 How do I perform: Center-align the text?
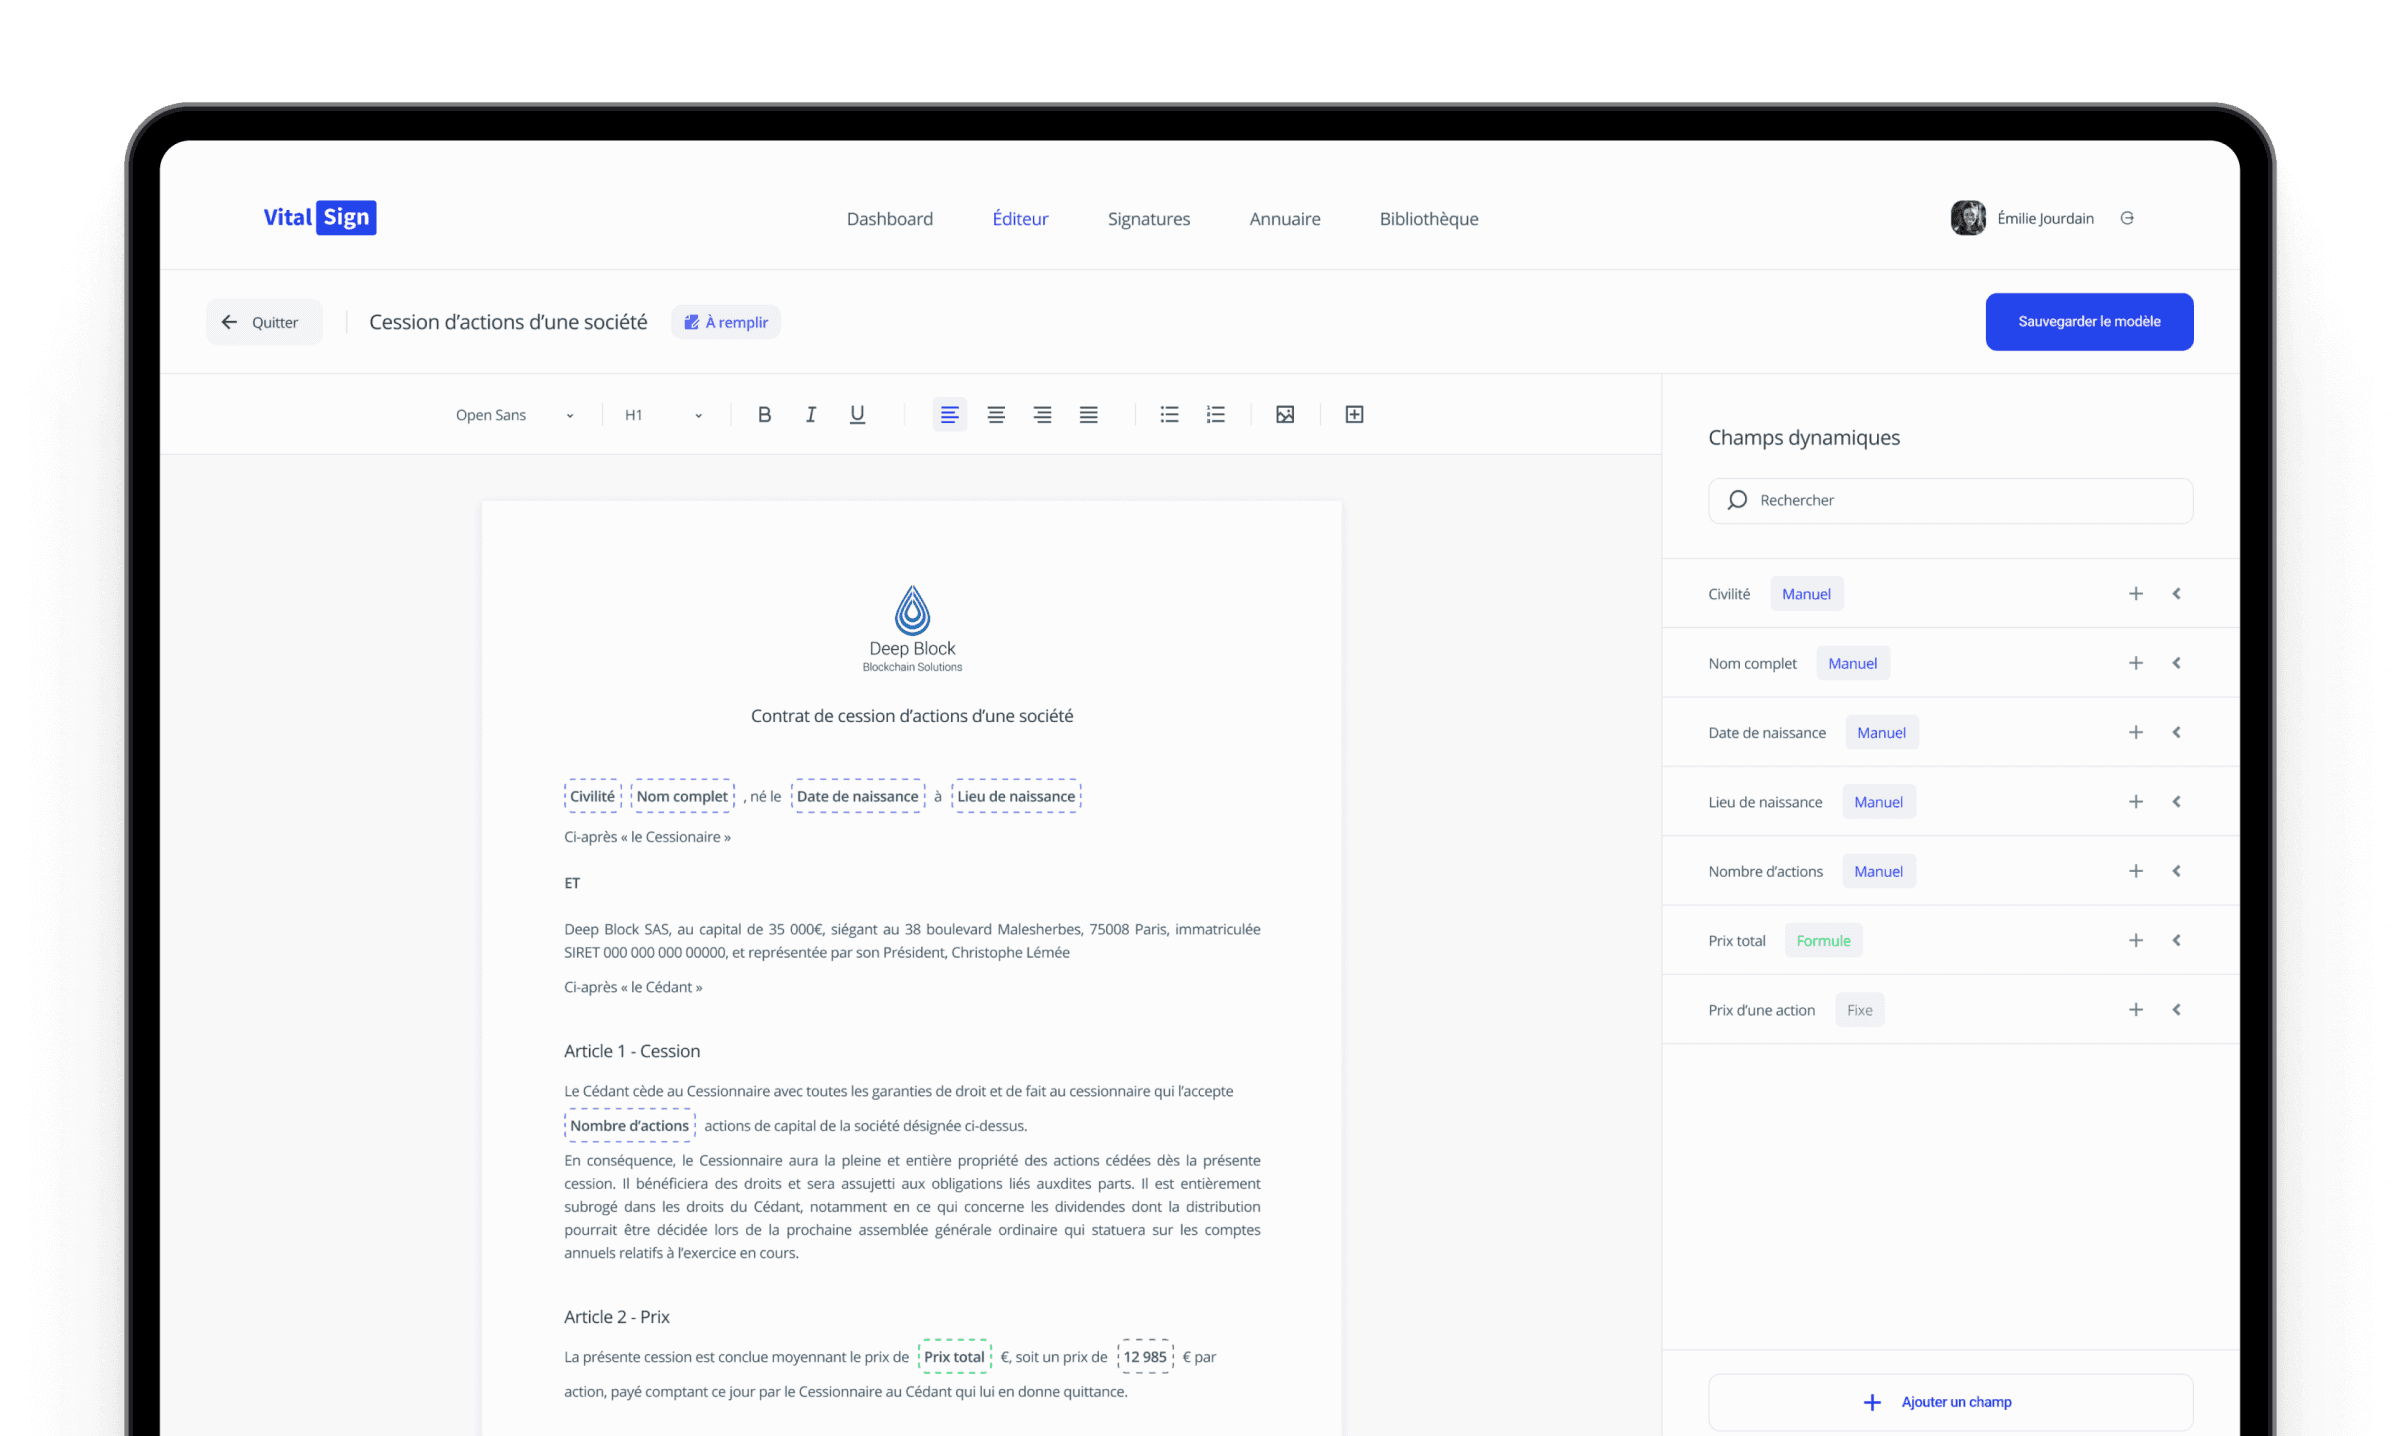[995, 414]
